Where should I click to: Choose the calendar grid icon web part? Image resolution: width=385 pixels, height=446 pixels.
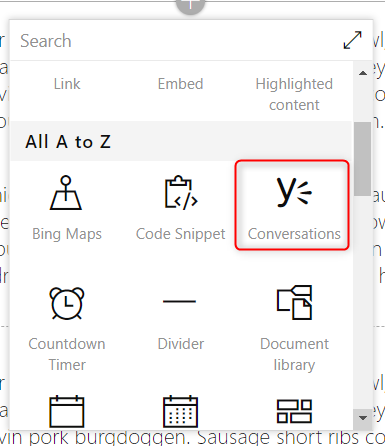tap(180, 411)
